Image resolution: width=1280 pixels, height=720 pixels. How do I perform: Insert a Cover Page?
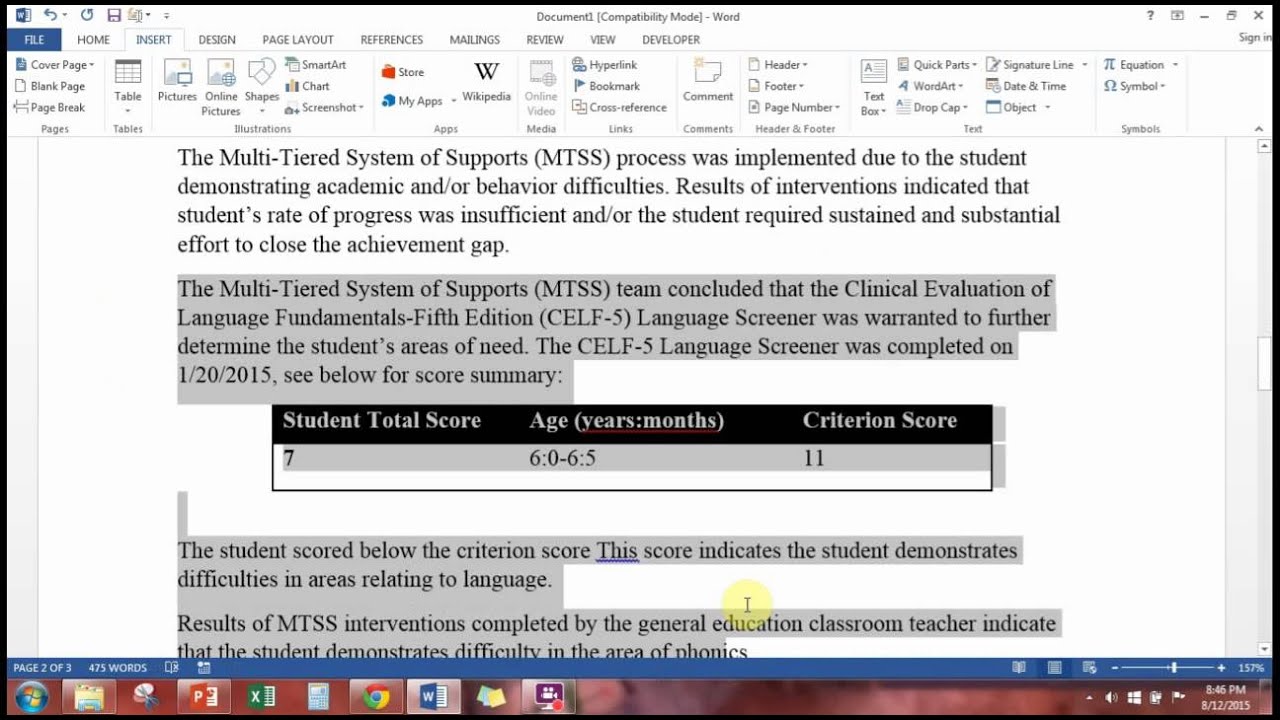point(54,65)
